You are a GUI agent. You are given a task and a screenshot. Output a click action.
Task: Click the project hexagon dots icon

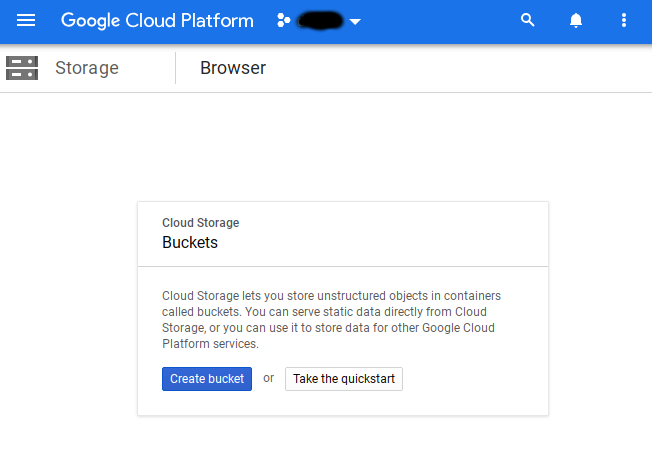(x=283, y=20)
